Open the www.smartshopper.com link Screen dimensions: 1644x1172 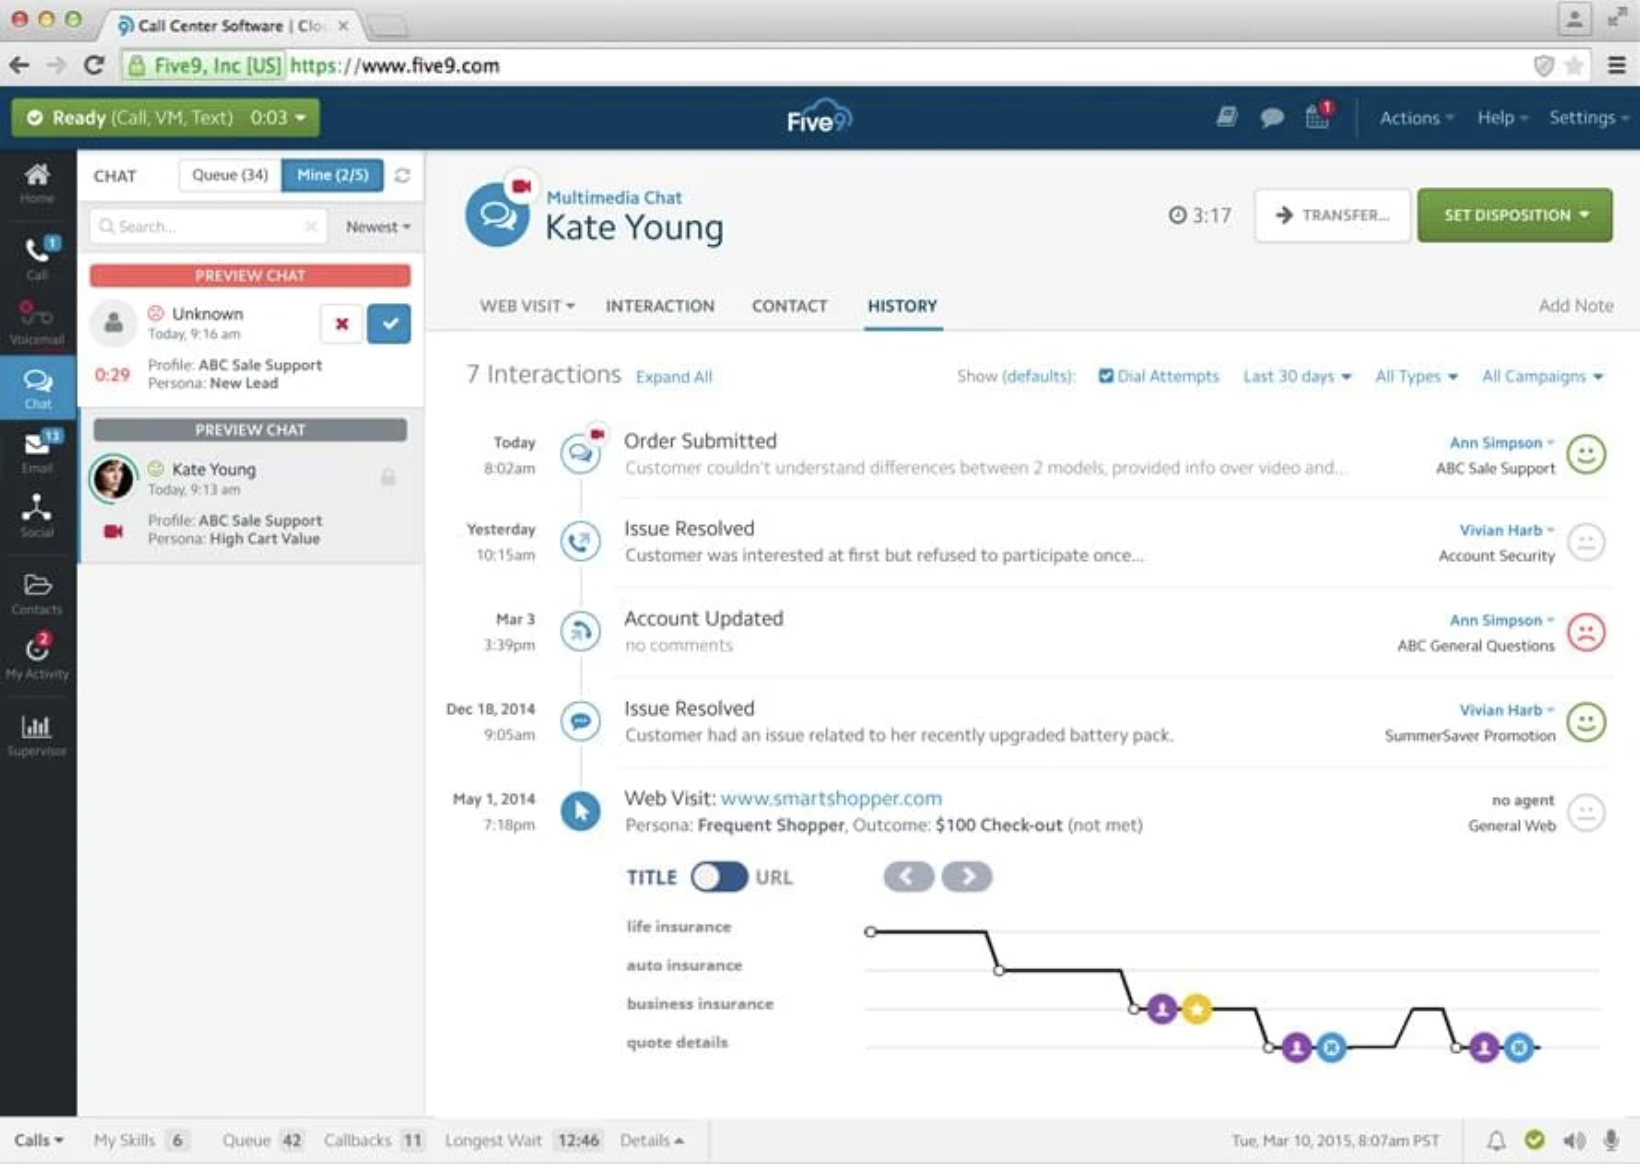click(831, 799)
